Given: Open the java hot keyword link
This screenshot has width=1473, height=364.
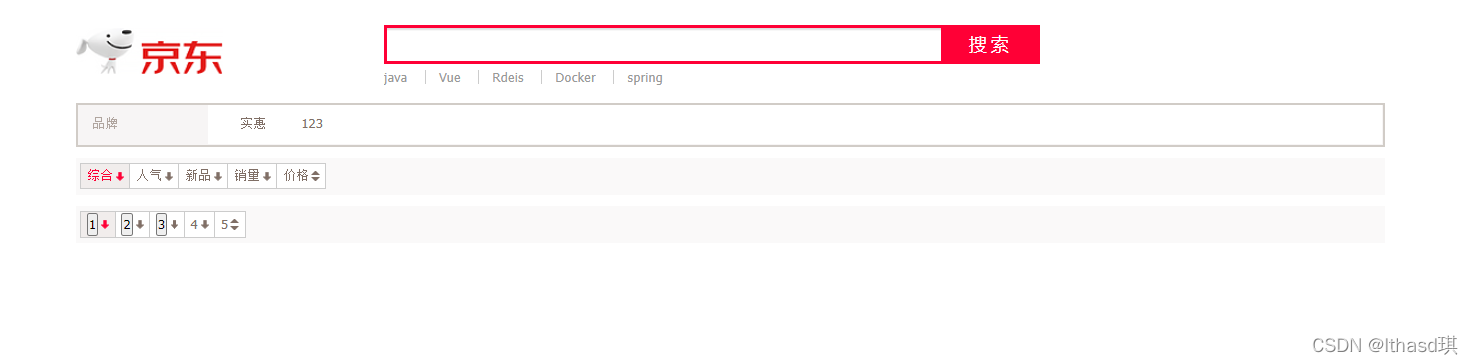Looking at the screenshot, I should (x=395, y=78).
